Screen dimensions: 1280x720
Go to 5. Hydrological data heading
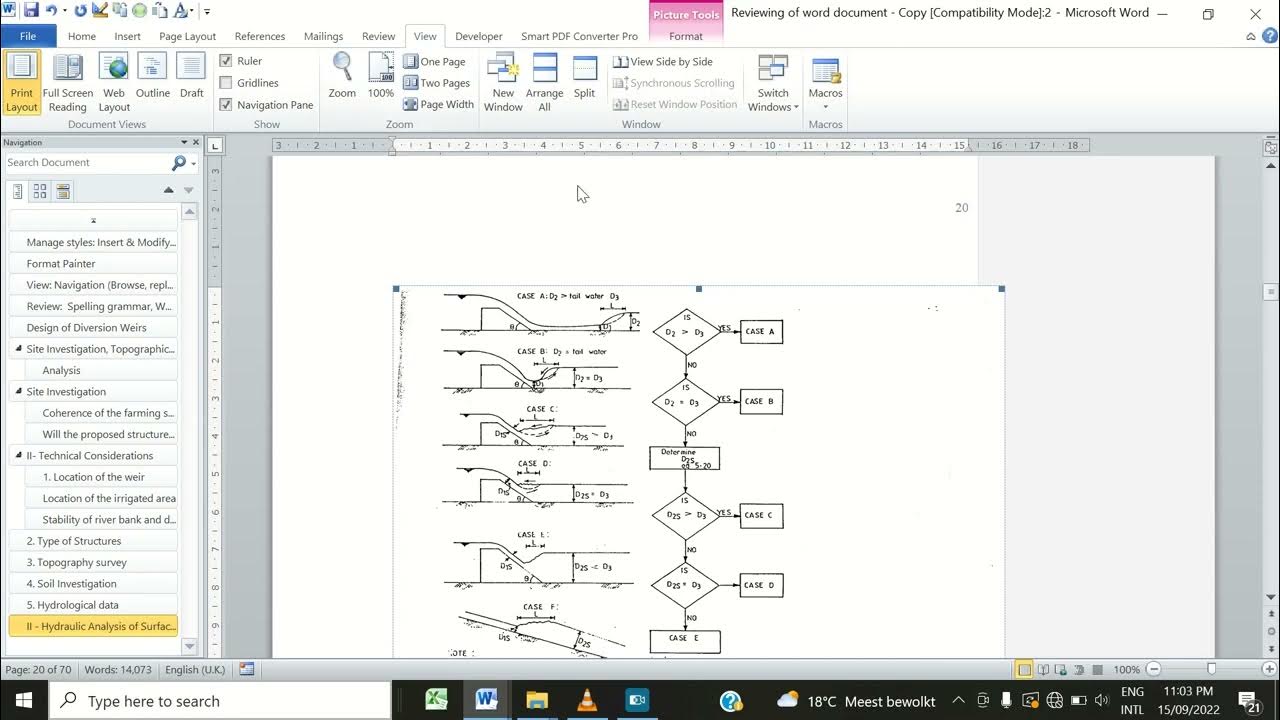coord(93,605)
